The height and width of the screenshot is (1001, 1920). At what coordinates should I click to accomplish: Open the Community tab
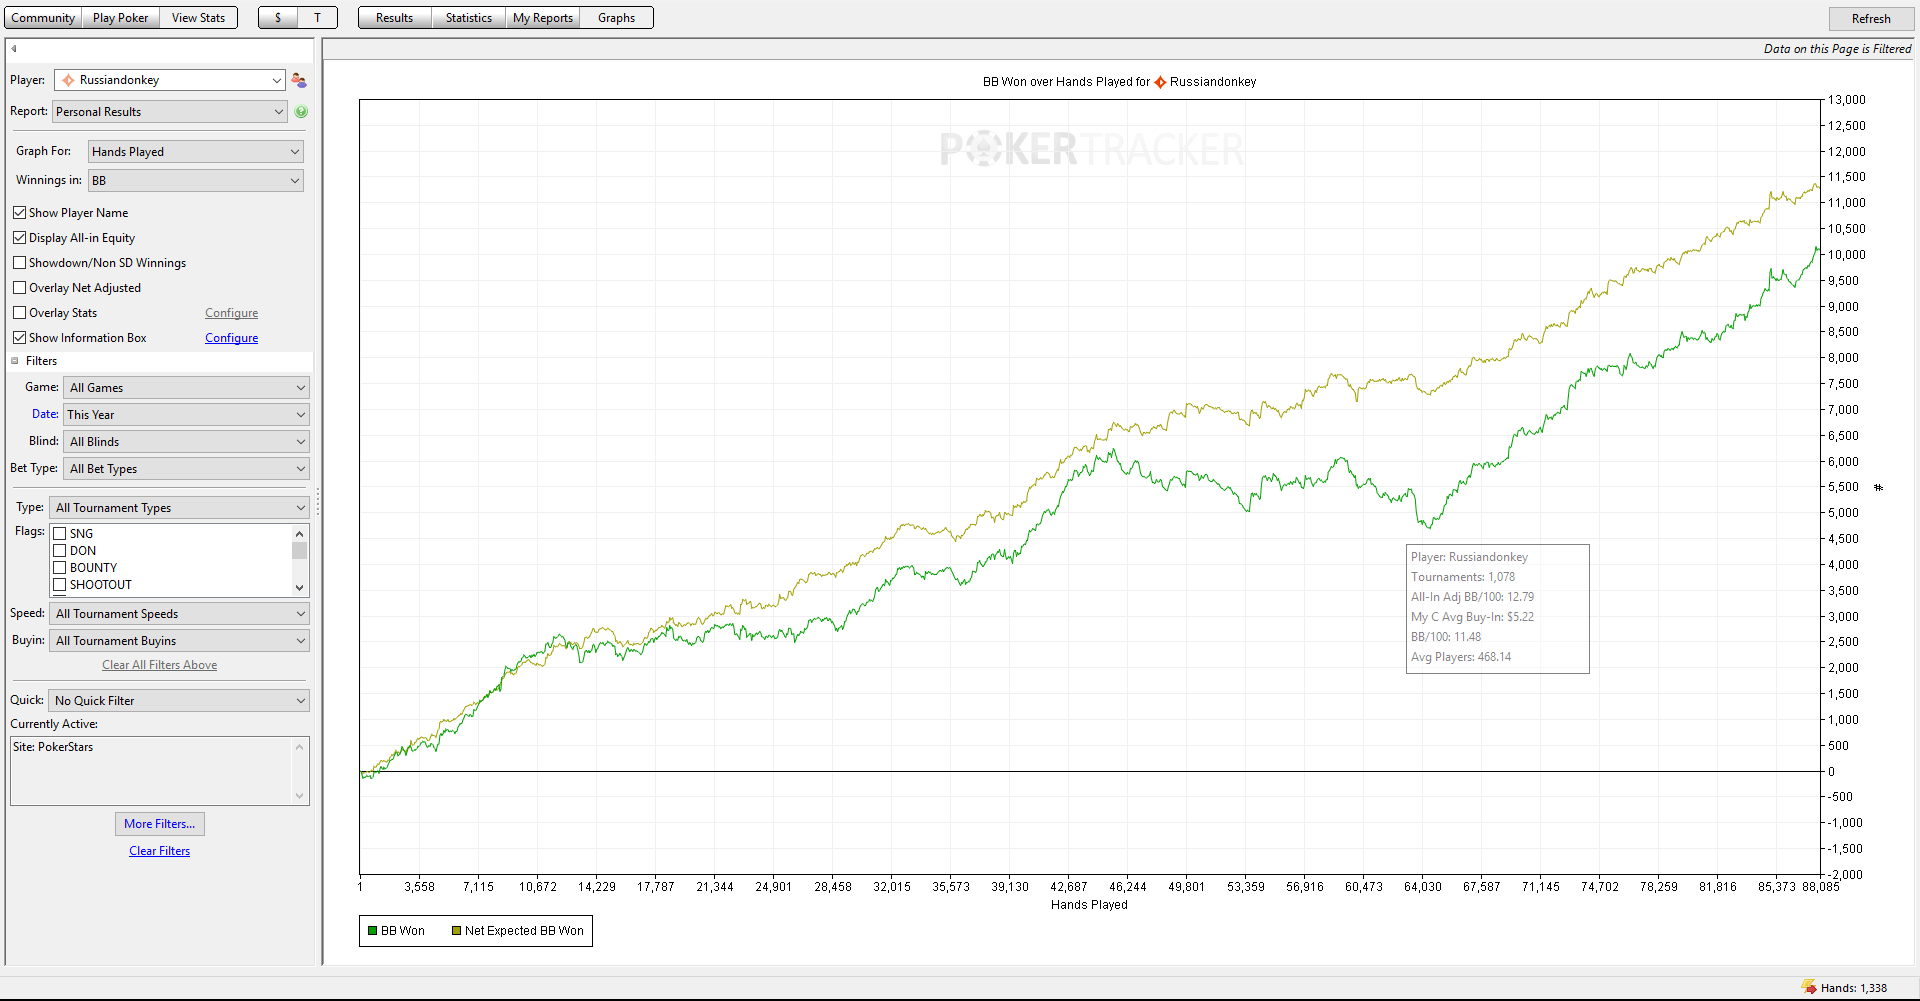(43, 18)
